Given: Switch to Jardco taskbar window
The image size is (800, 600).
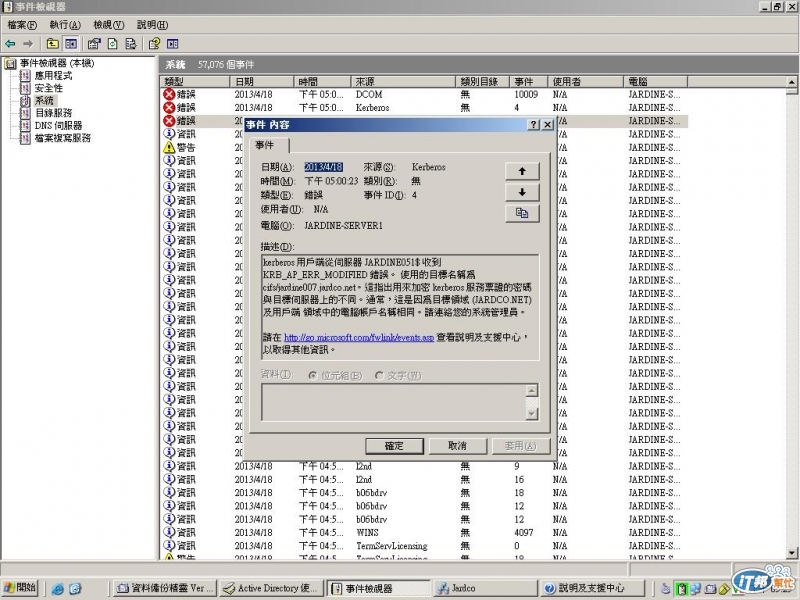Looking at the screenshot, I should [485, 588].
